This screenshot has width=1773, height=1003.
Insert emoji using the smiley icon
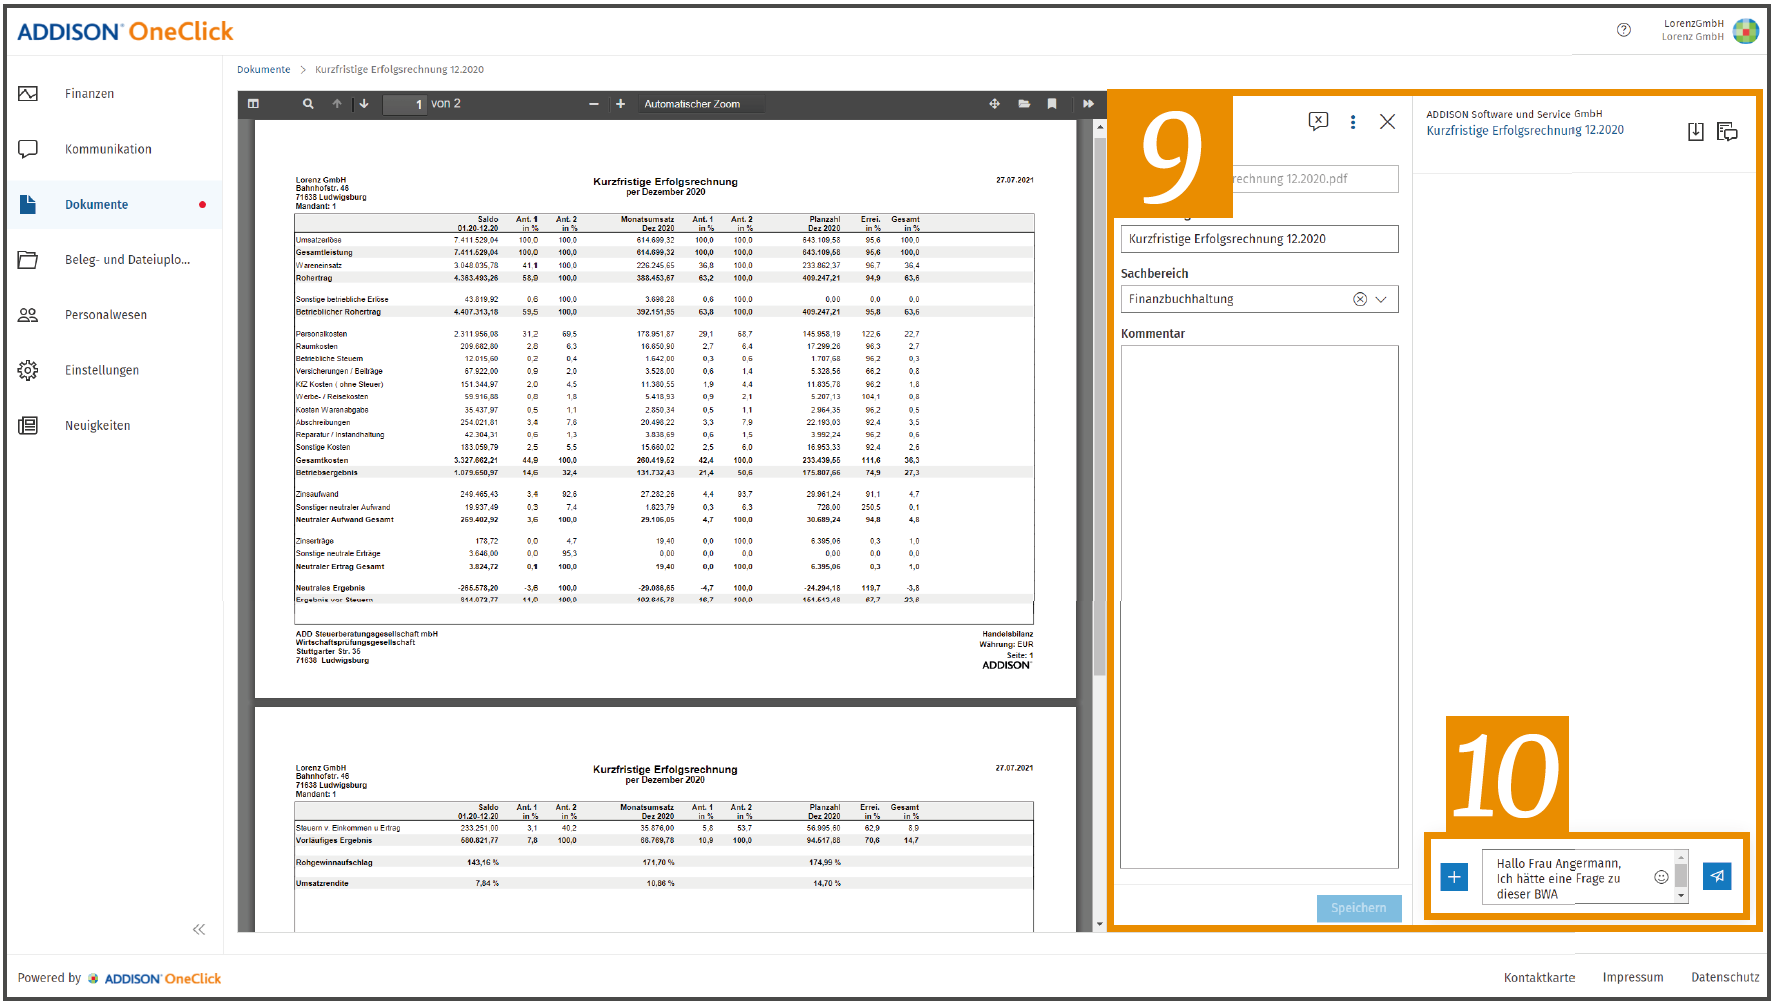tap(1661, 877)
